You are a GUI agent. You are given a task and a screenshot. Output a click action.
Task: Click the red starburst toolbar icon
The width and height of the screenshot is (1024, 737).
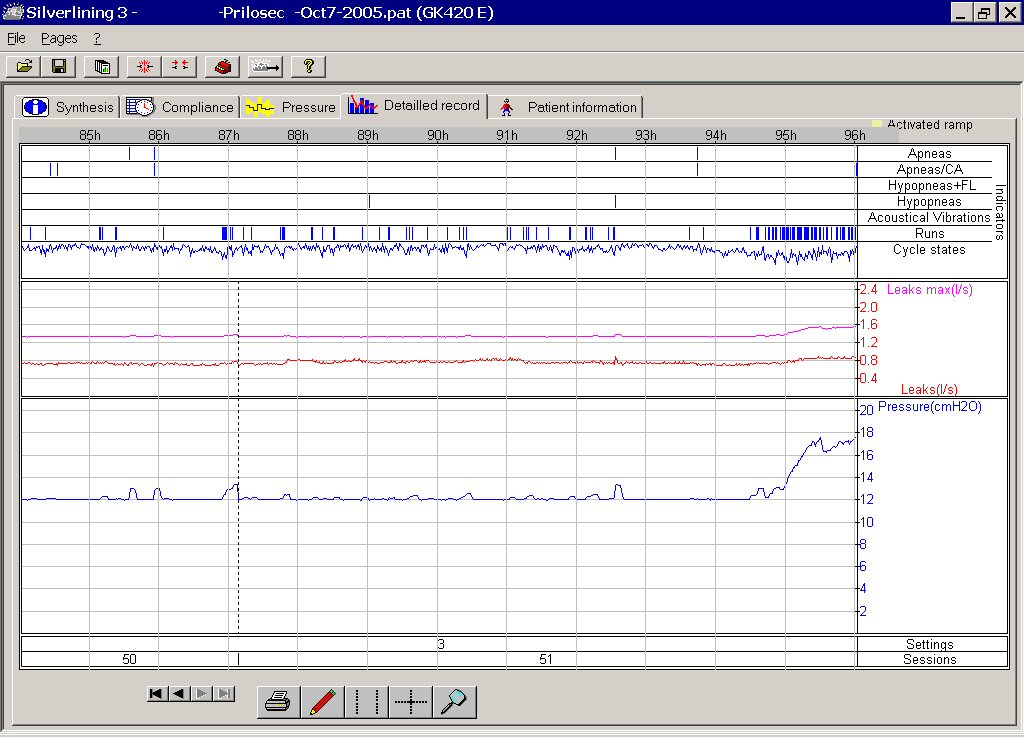144,66
